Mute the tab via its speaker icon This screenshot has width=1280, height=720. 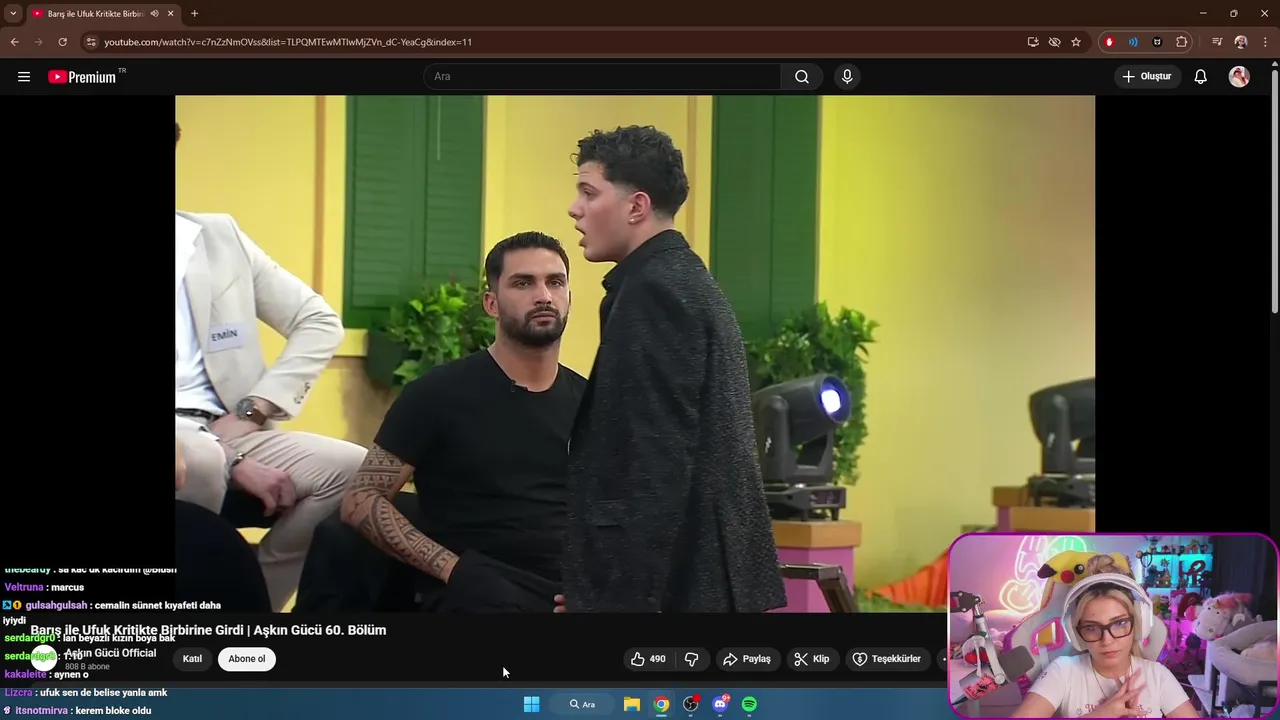point(154,14)
